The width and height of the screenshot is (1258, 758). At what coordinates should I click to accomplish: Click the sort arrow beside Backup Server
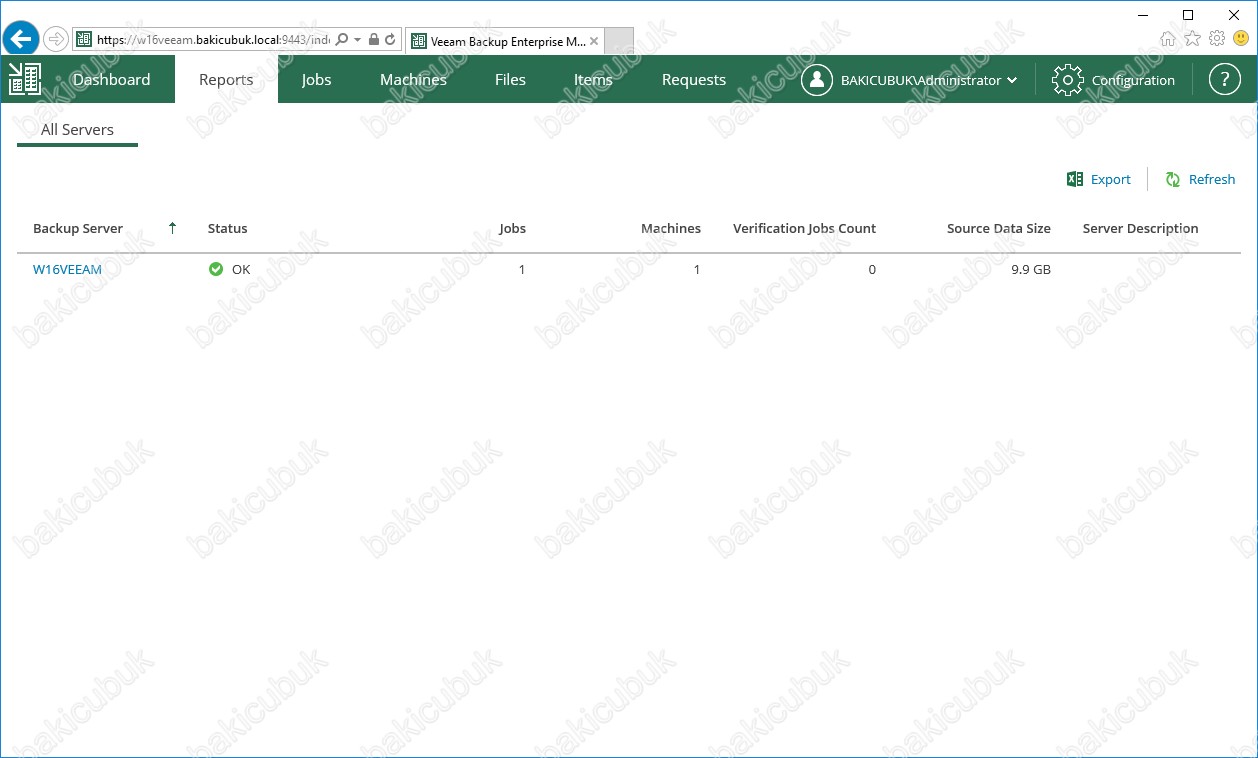coord(172,228)
